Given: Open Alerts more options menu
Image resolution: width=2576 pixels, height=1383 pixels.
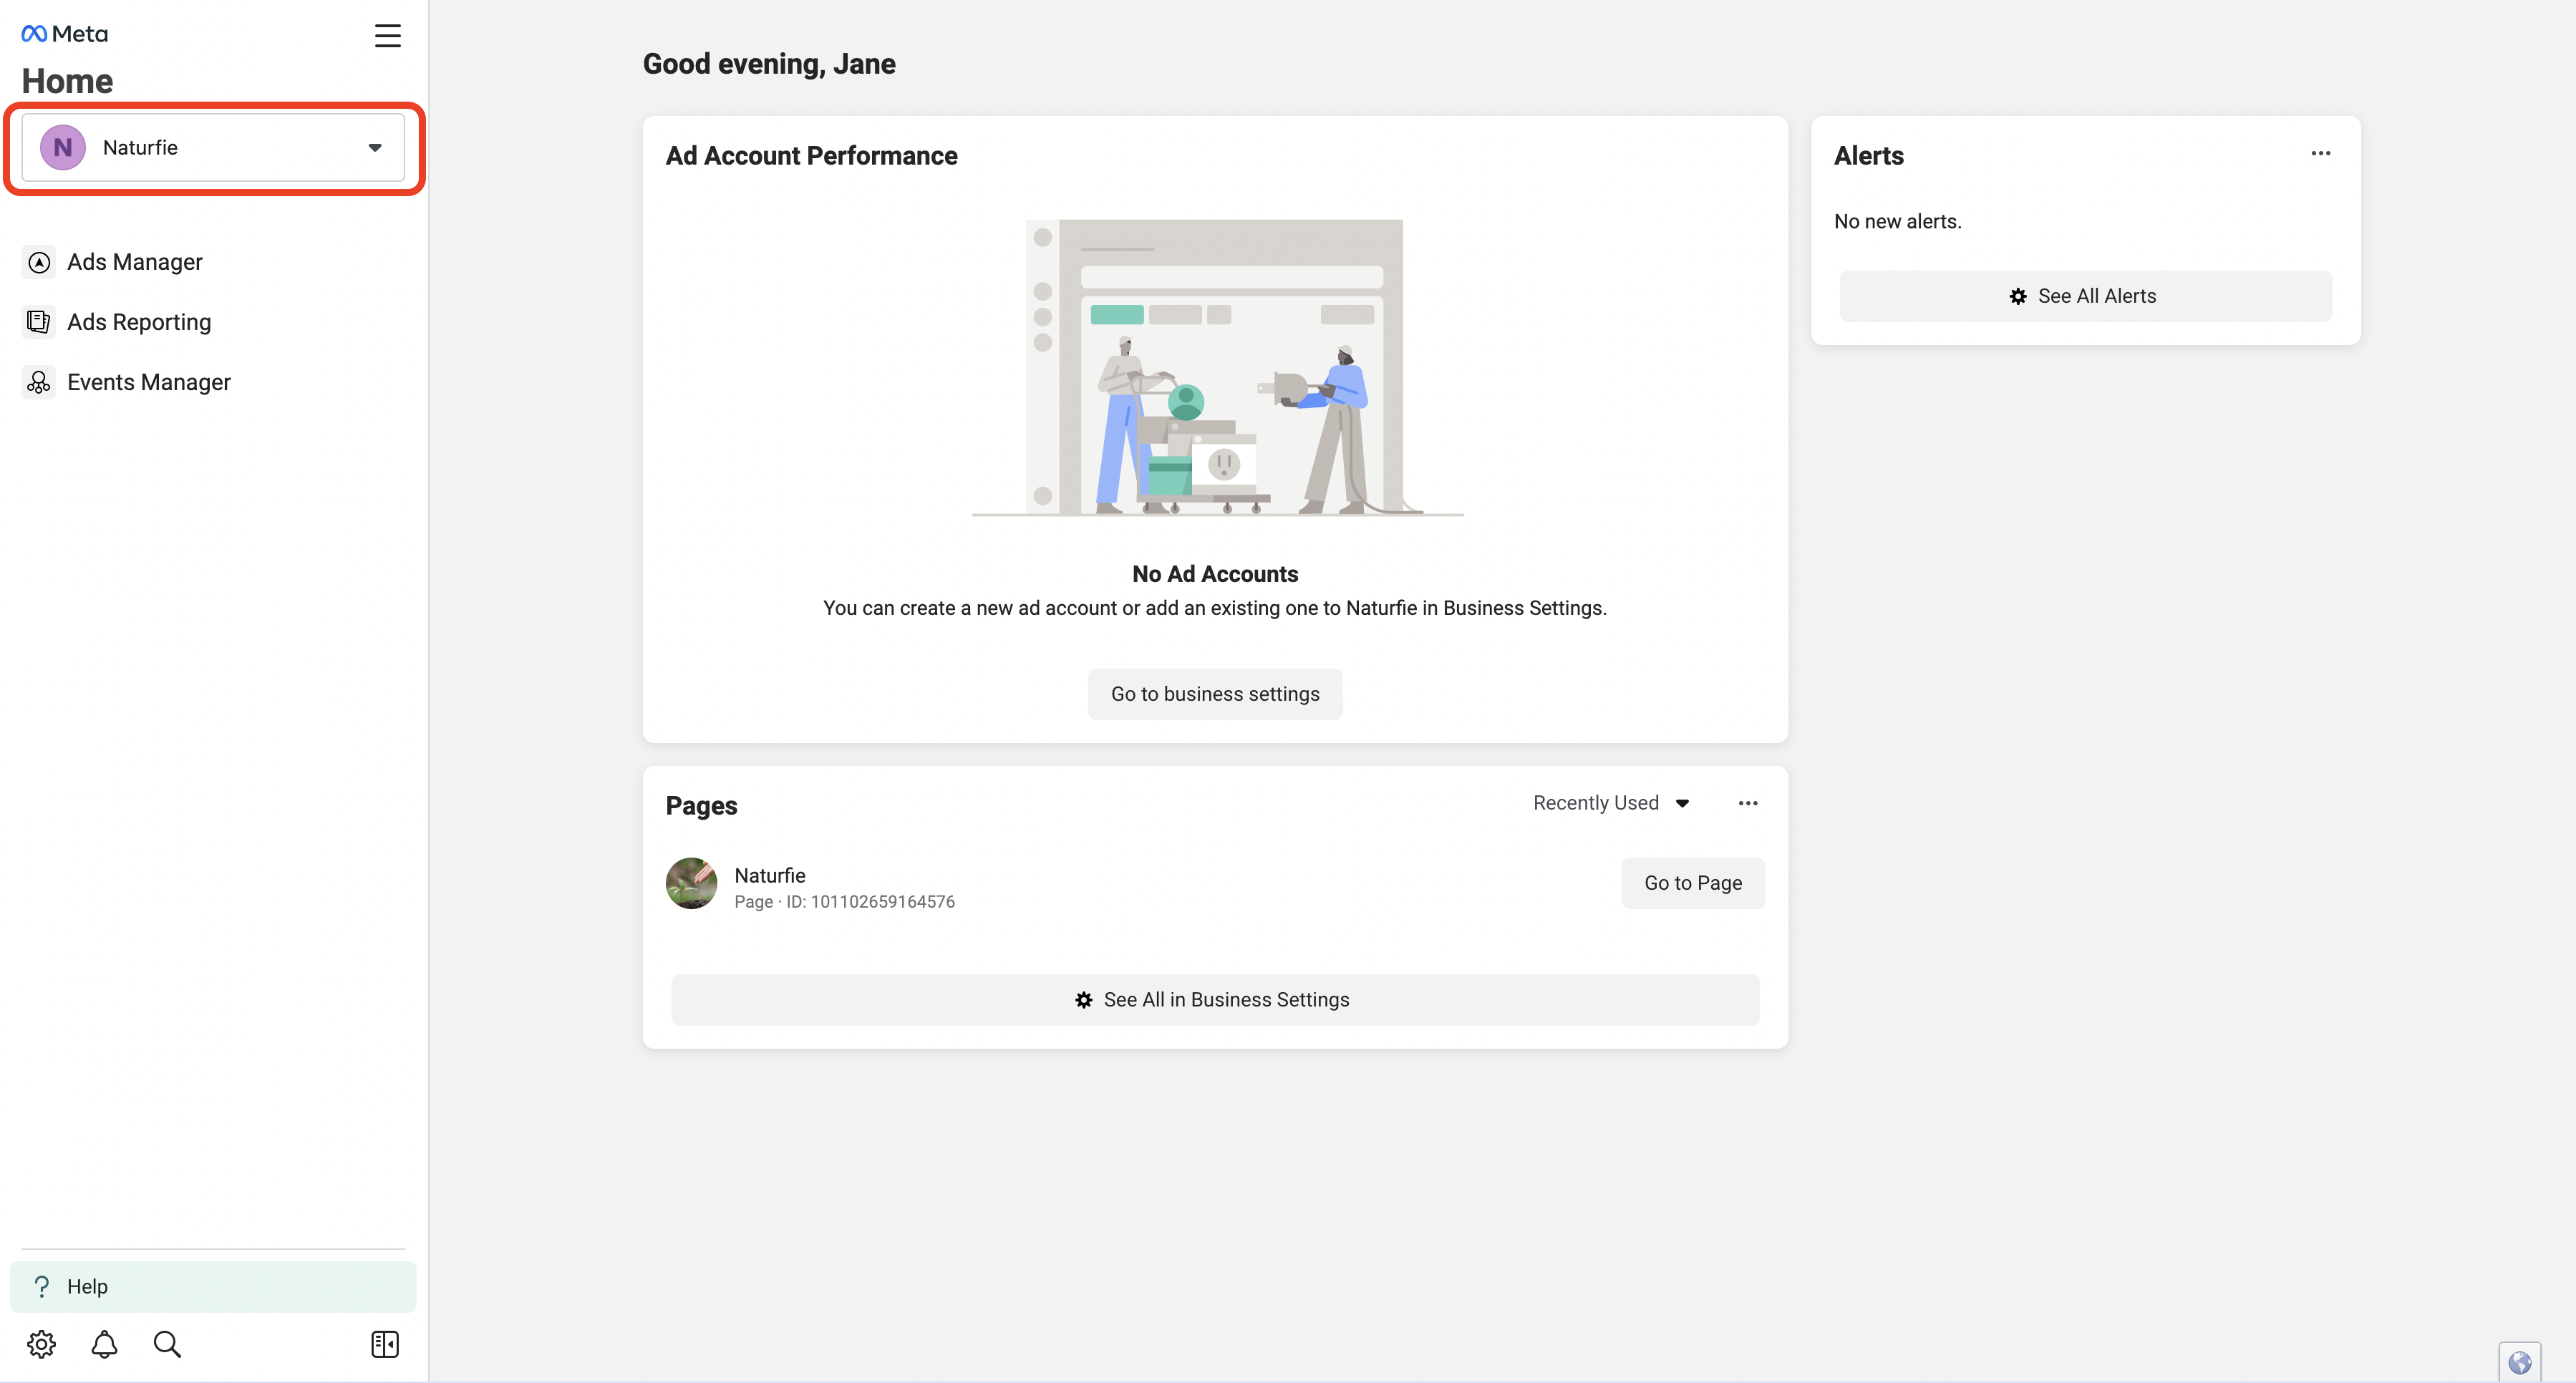Looking at the screenshot, I should point(2321,154).
